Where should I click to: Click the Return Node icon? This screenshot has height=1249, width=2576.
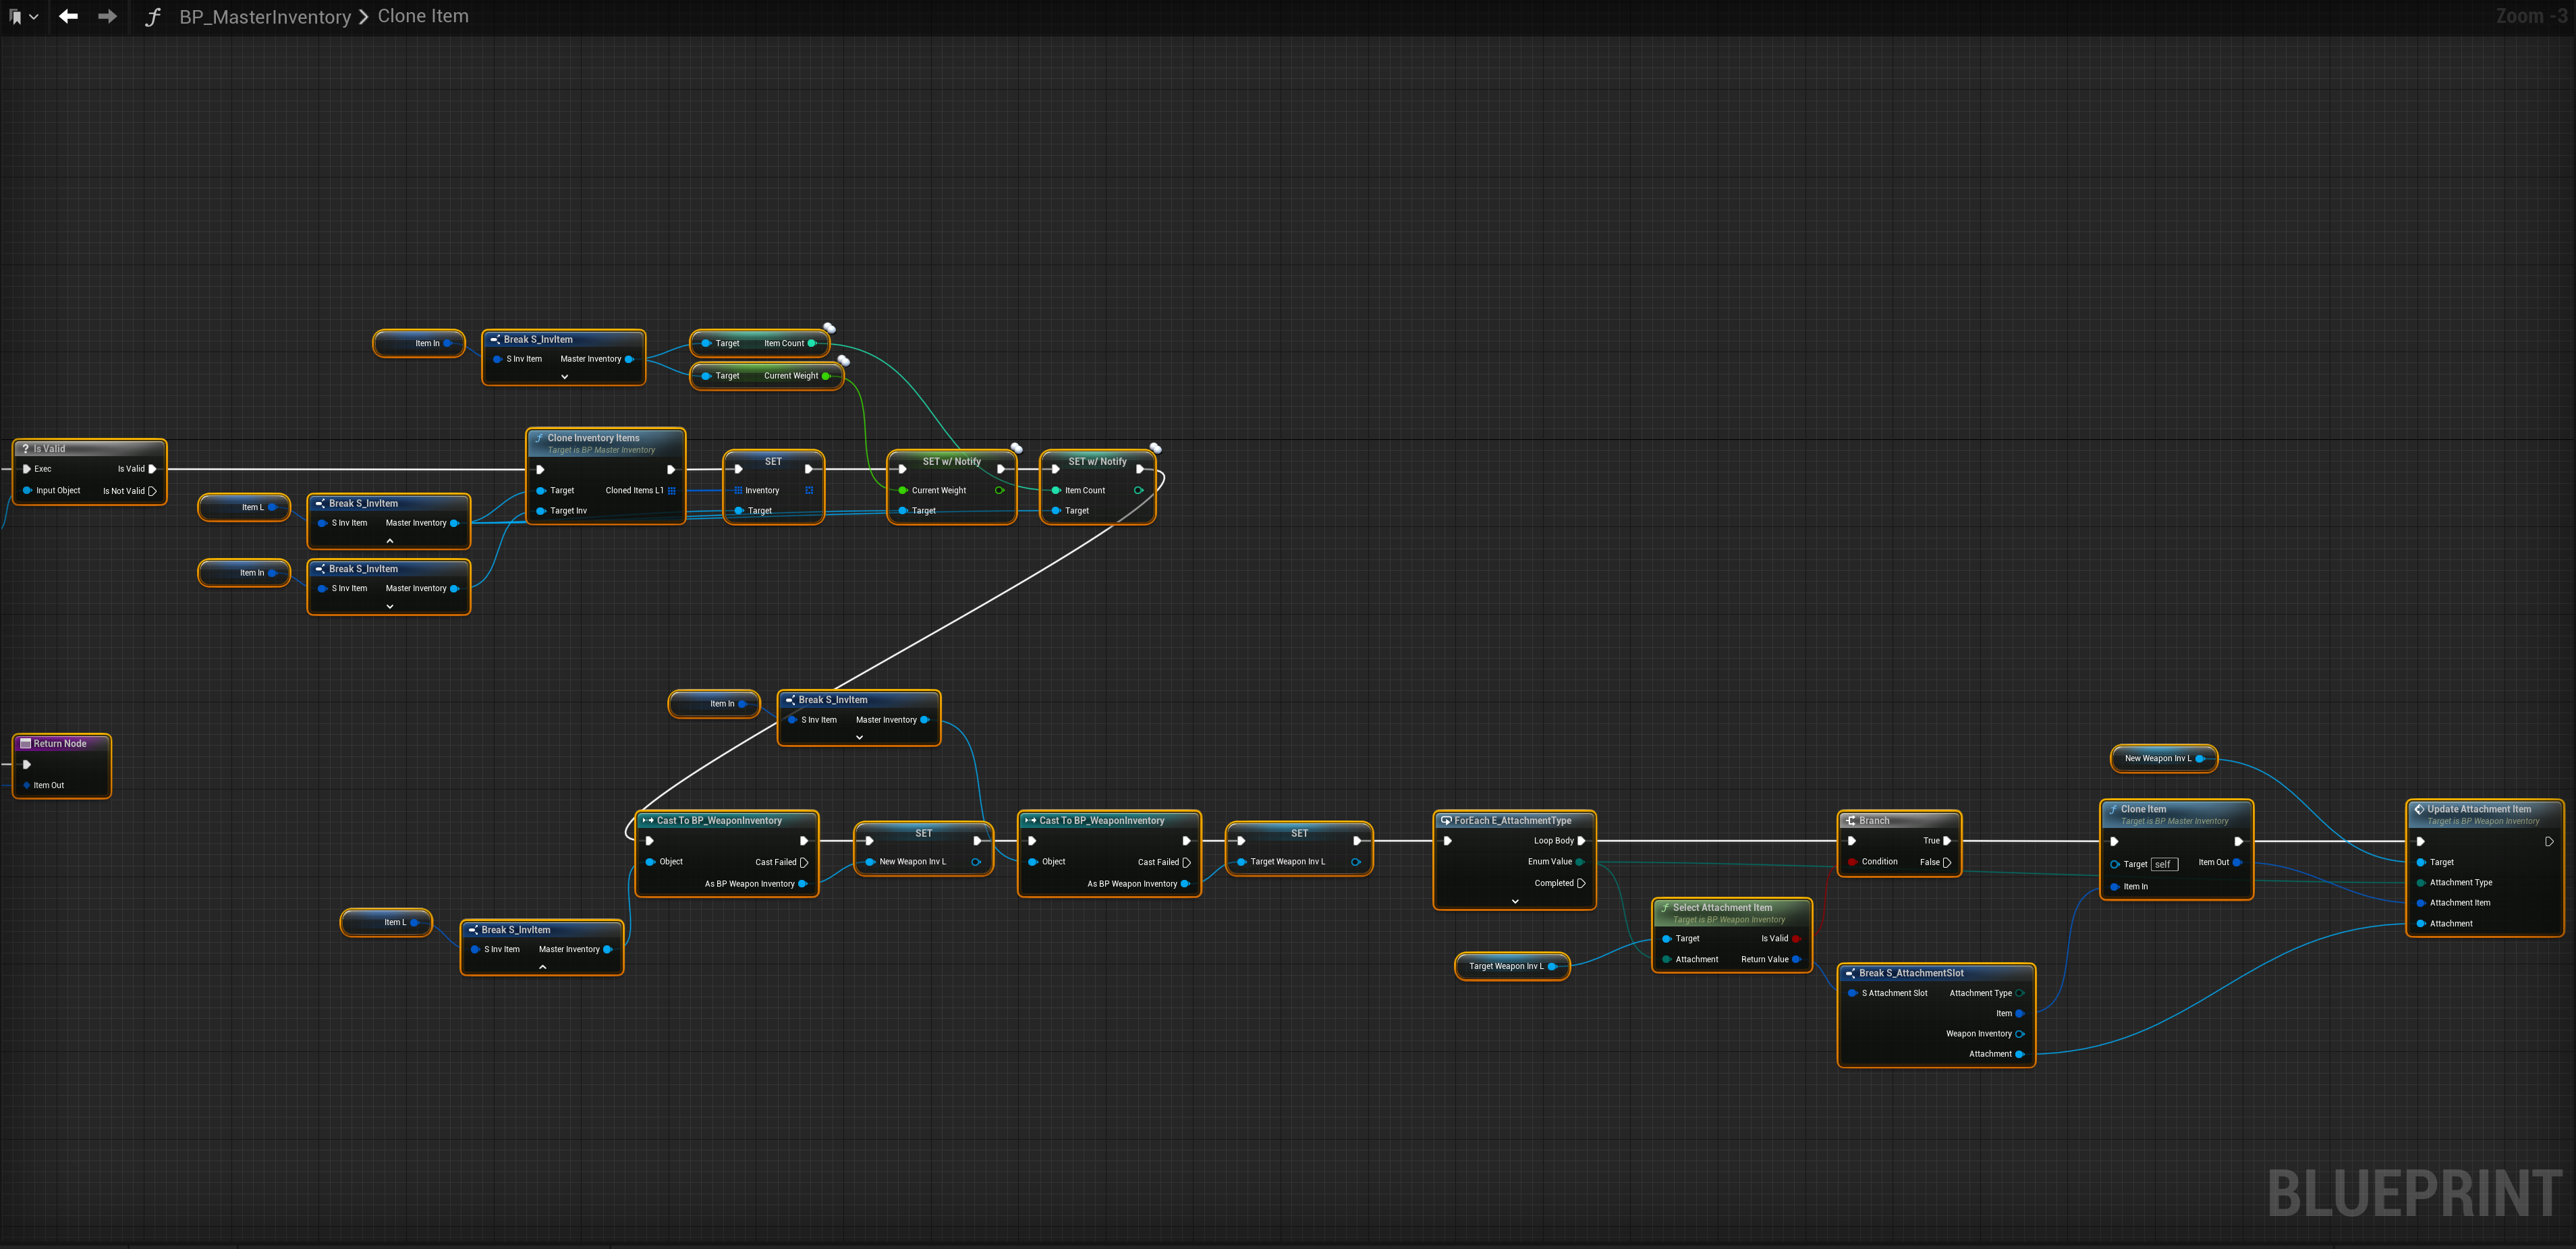26,743
